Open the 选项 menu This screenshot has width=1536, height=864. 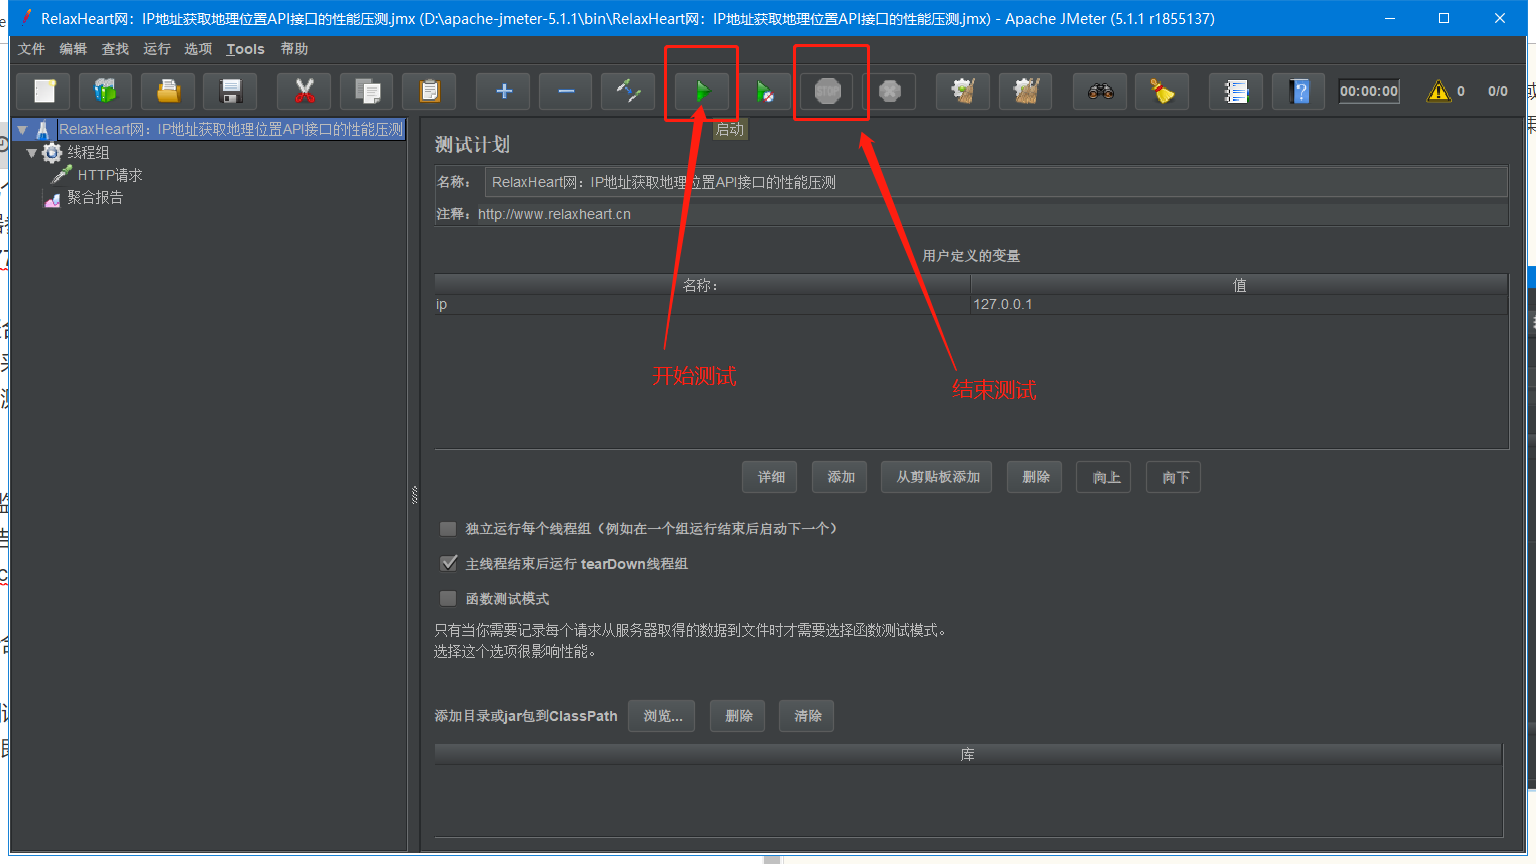coord(198,49)
